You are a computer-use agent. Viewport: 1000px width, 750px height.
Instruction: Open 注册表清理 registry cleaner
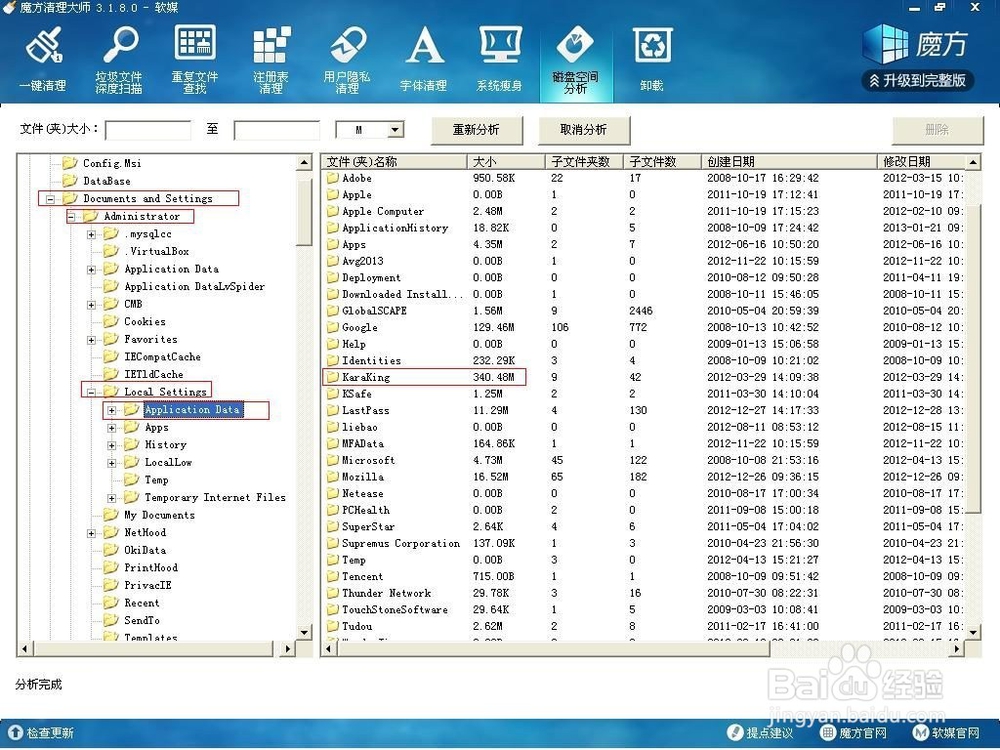(271, 59)
